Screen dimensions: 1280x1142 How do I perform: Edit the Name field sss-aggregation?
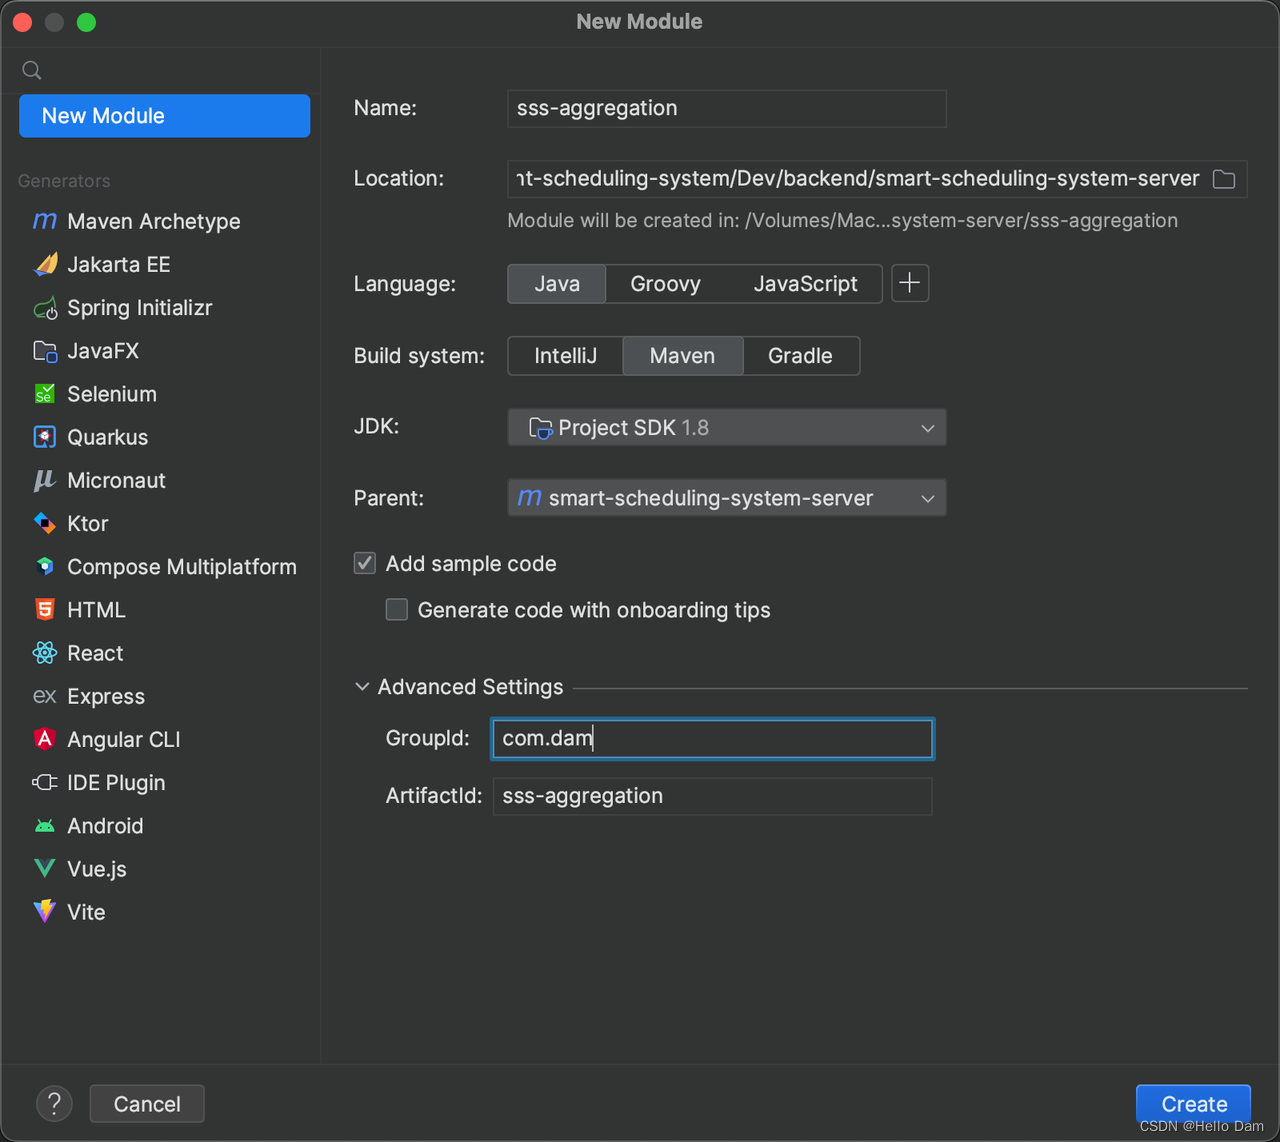pyautogui.click(x=727, y=108)
